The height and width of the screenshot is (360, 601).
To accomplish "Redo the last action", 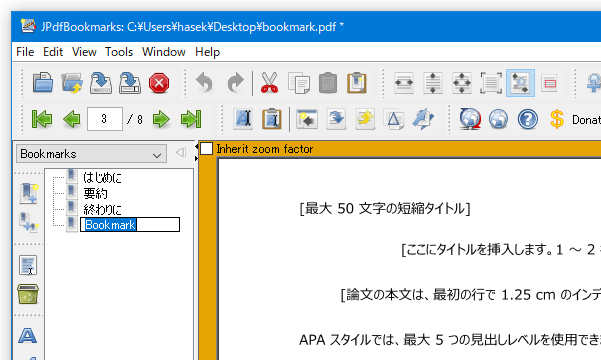I will point(235,83).
